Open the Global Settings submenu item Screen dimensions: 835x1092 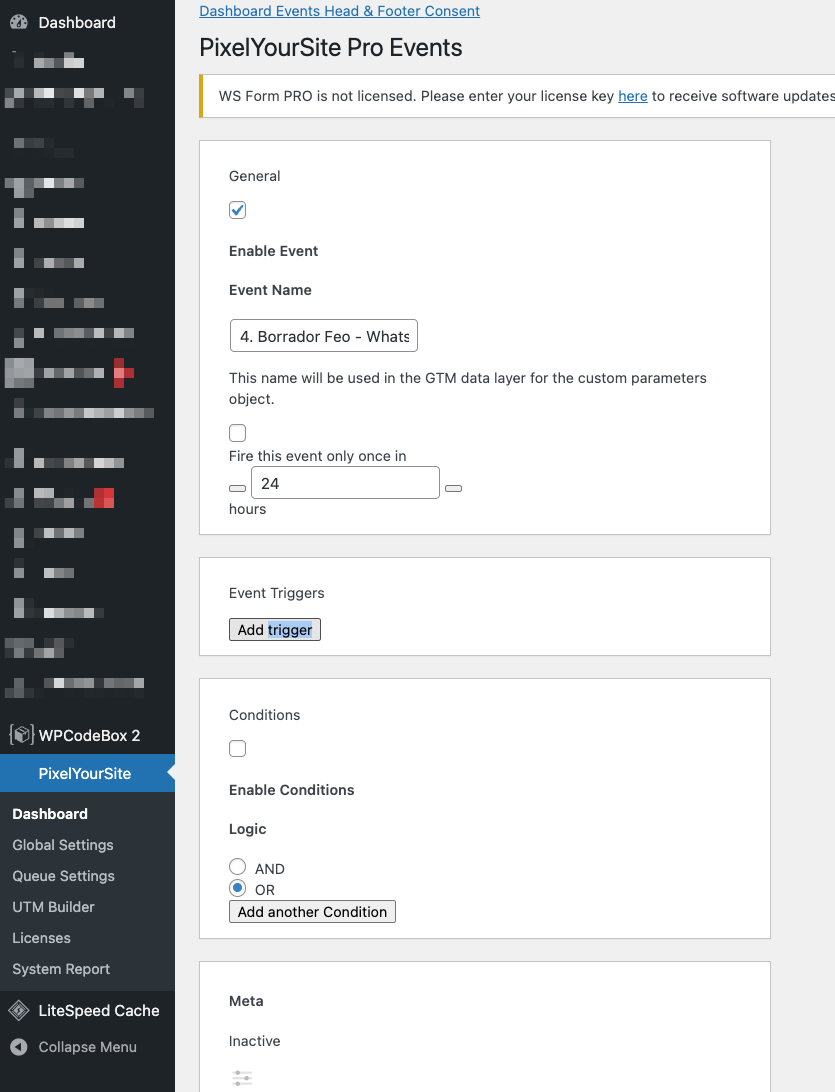(63, 845)
